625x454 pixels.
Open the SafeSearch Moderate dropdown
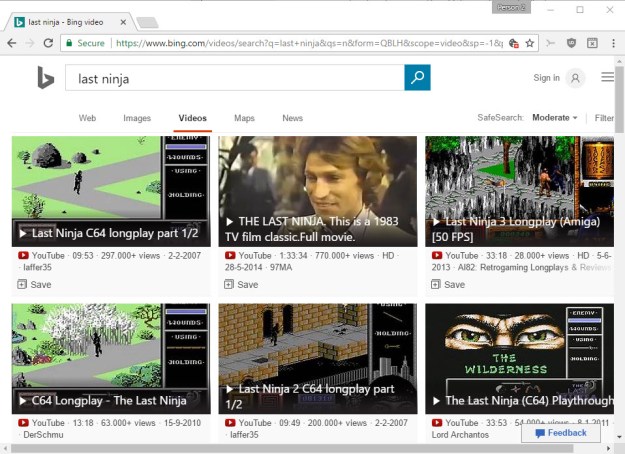coord(554,118)
